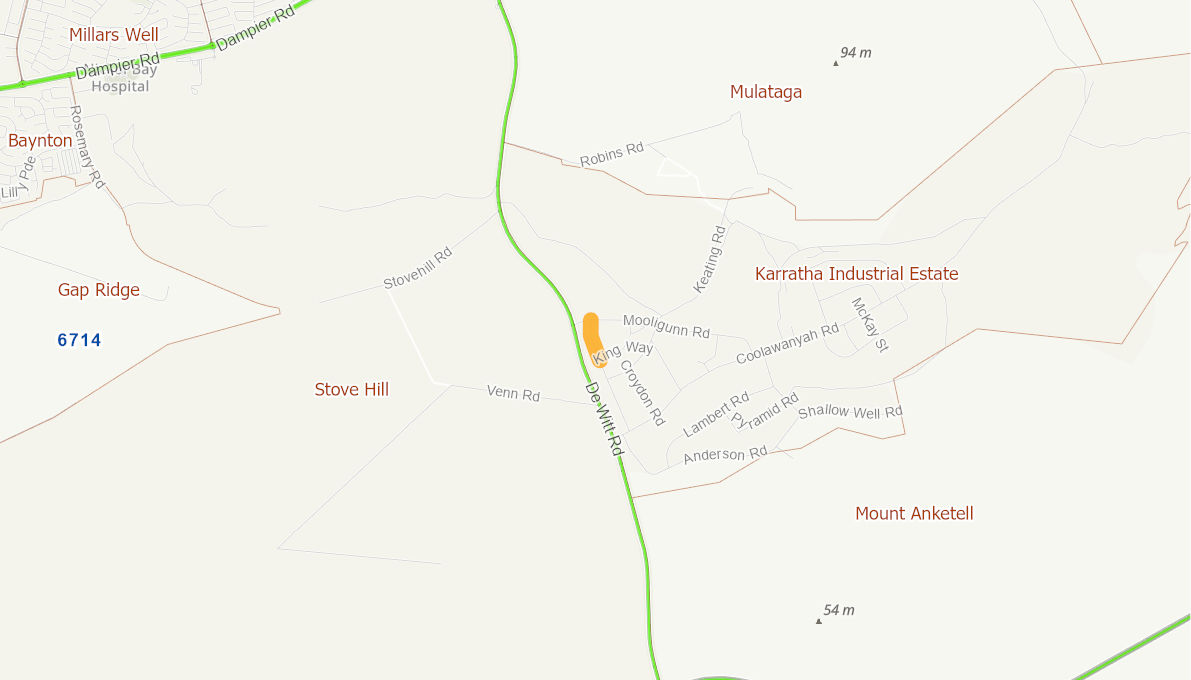Click the Gap Ridge suburb label
Viewport: 1191px width, 680px height.
click(99, 290)
